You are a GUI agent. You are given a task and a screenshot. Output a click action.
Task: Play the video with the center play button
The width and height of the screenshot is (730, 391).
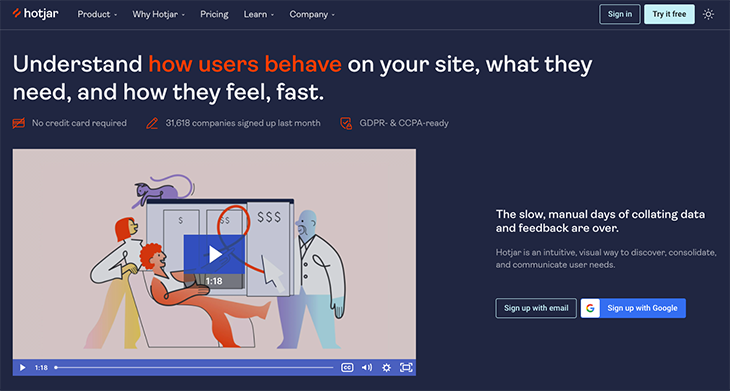click(214, 254)
